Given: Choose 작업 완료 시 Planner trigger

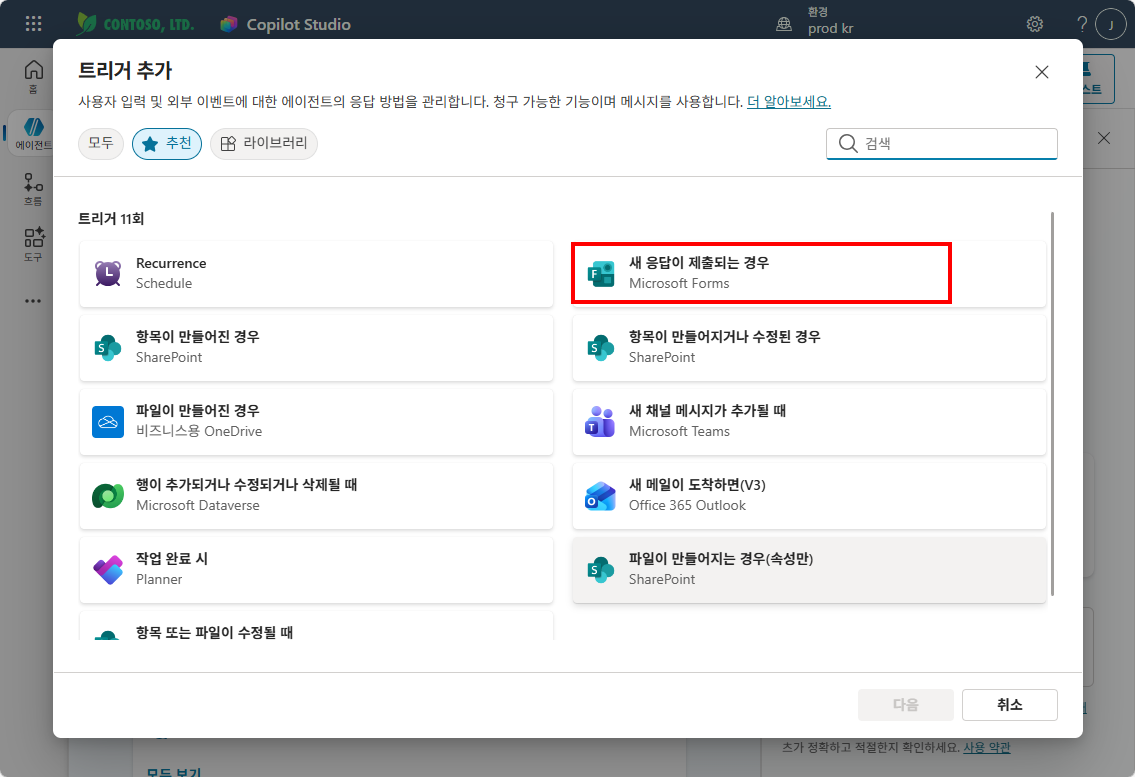Looking at the screenshot, I should tap(316, 570).
